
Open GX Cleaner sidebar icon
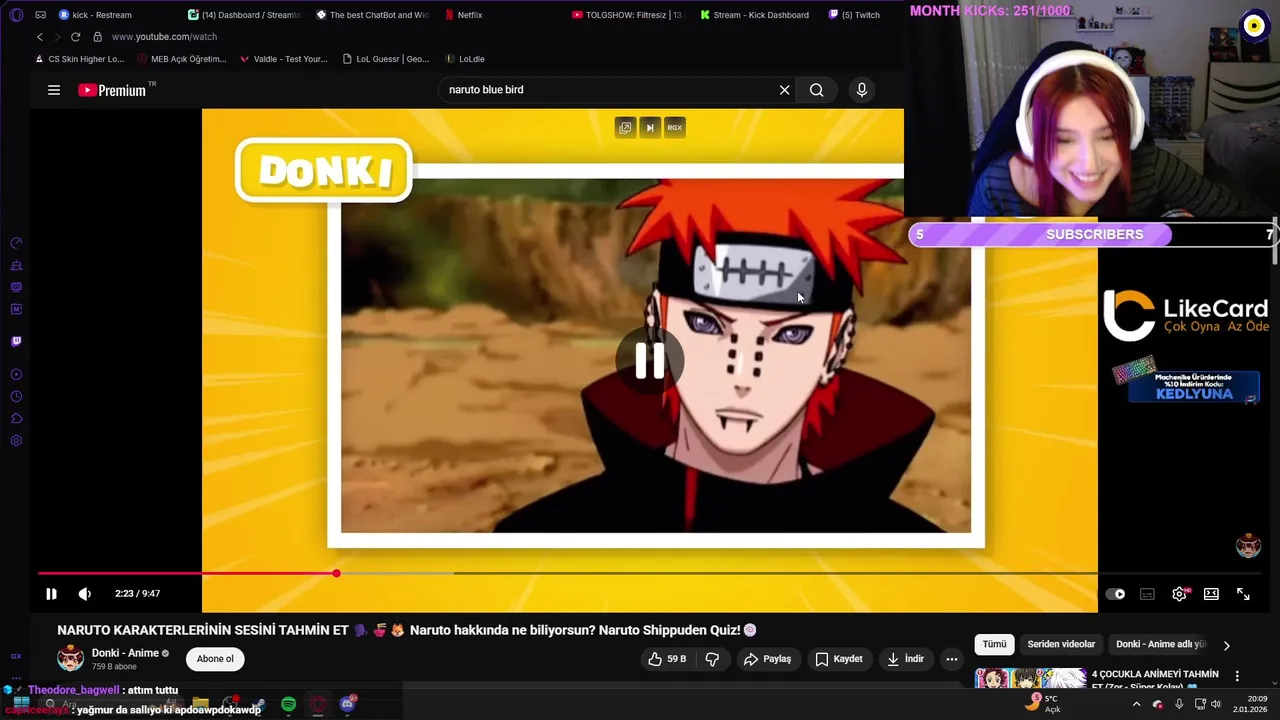click(16, 265)
